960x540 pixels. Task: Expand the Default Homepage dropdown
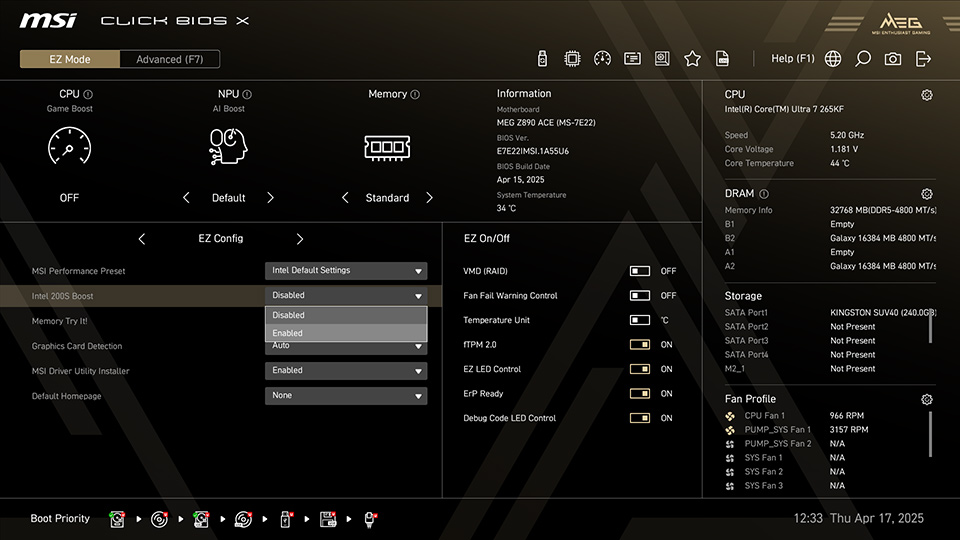click(x=346, y=396)
